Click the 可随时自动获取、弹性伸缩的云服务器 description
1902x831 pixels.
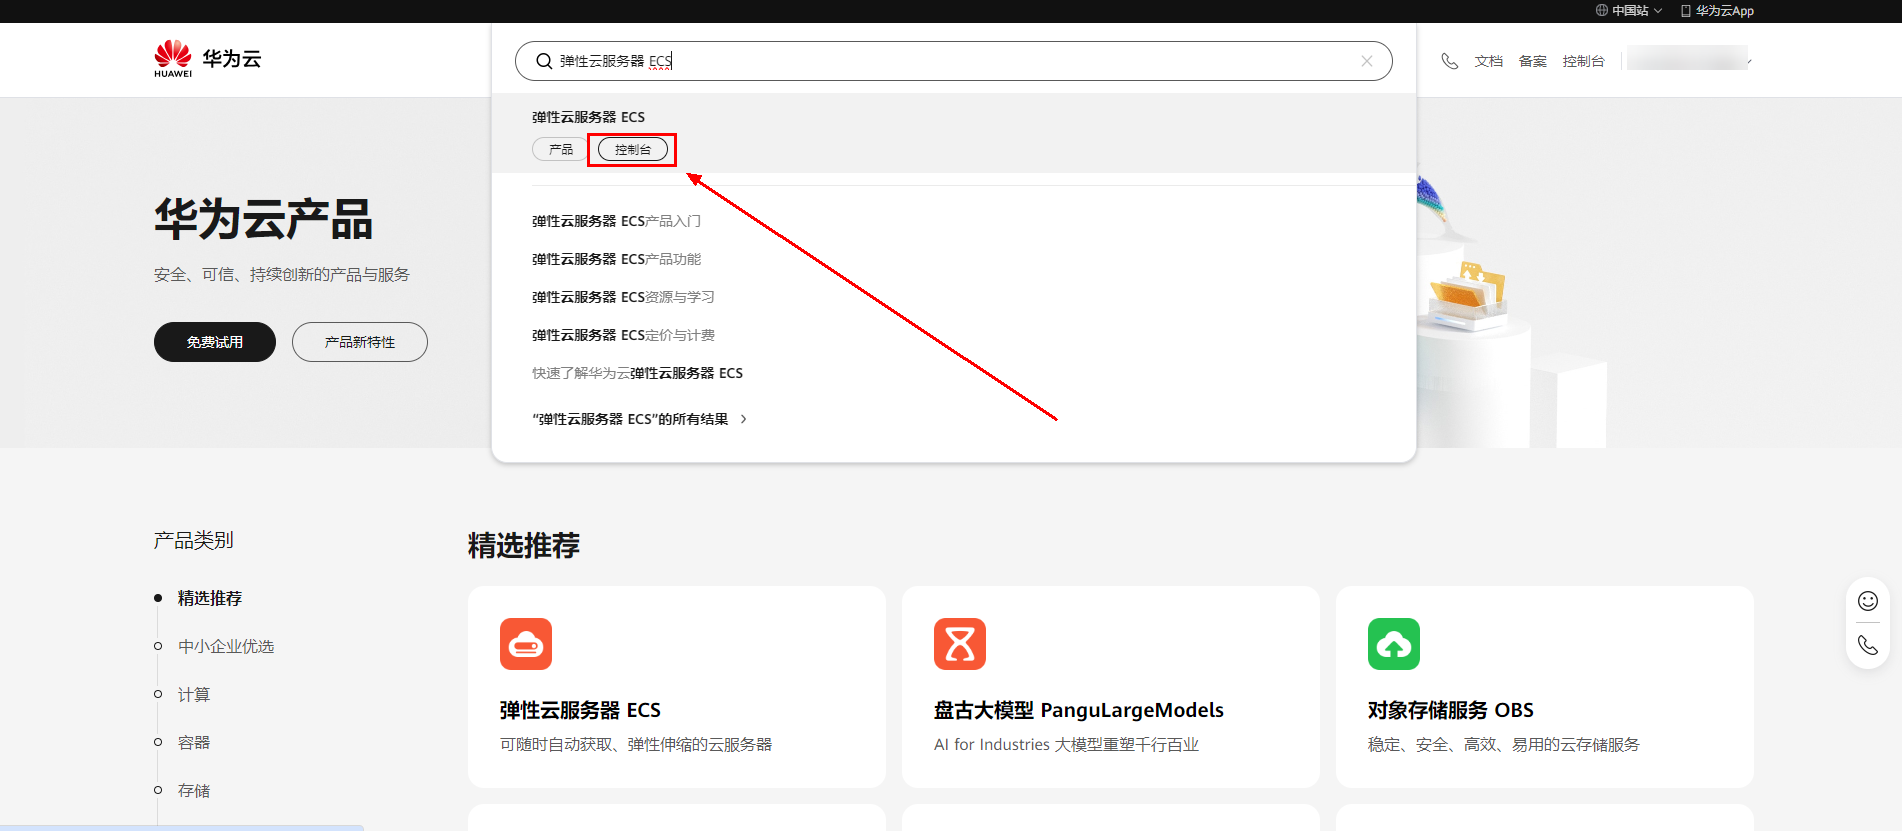pyautogui.click(x=636, y=744)
